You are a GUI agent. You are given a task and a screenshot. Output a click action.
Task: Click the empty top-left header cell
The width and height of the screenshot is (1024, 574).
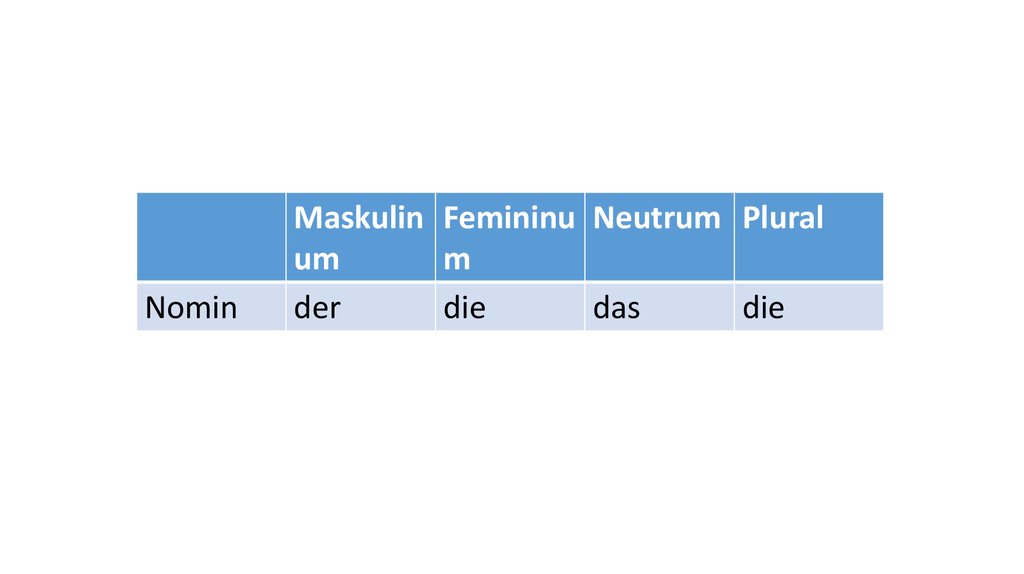pos(211,237)
